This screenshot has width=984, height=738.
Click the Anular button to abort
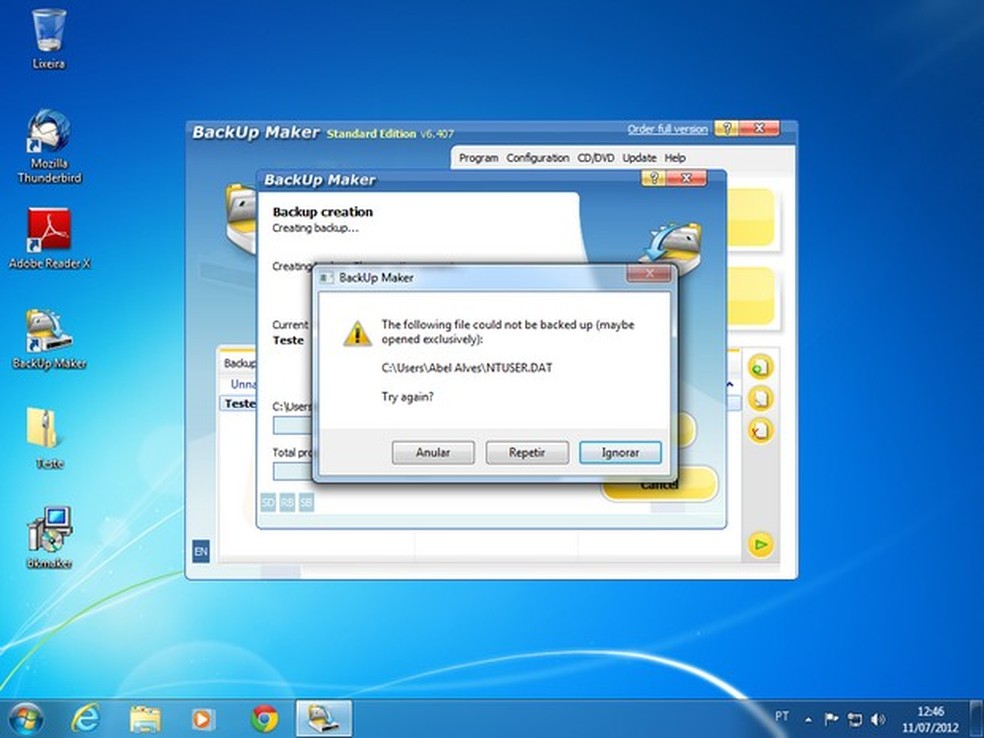pos(433,452)
